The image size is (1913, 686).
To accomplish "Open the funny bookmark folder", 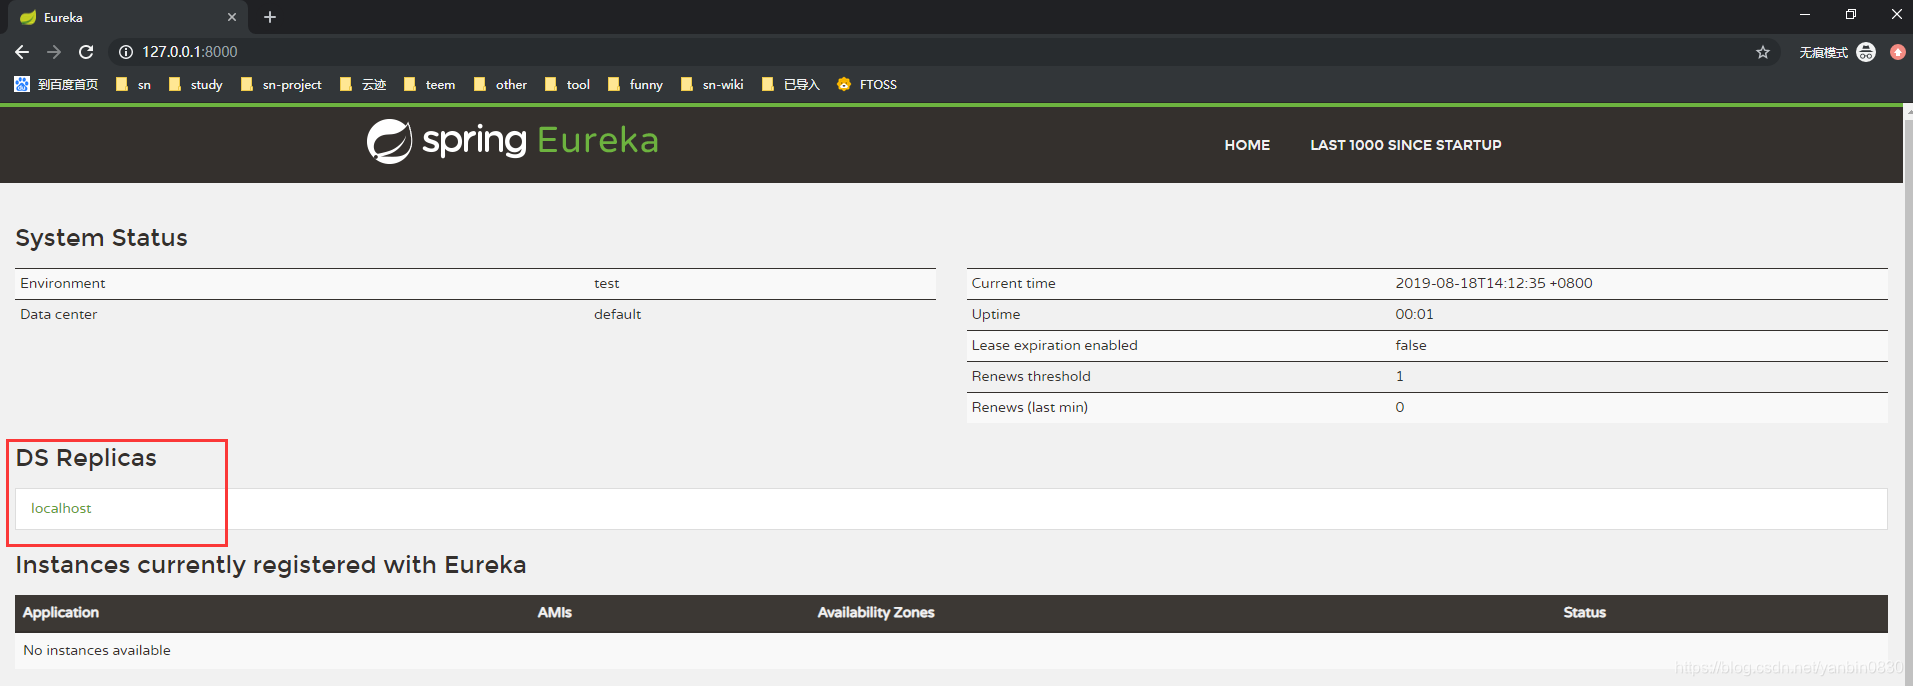I will click(x=635, y=85).
